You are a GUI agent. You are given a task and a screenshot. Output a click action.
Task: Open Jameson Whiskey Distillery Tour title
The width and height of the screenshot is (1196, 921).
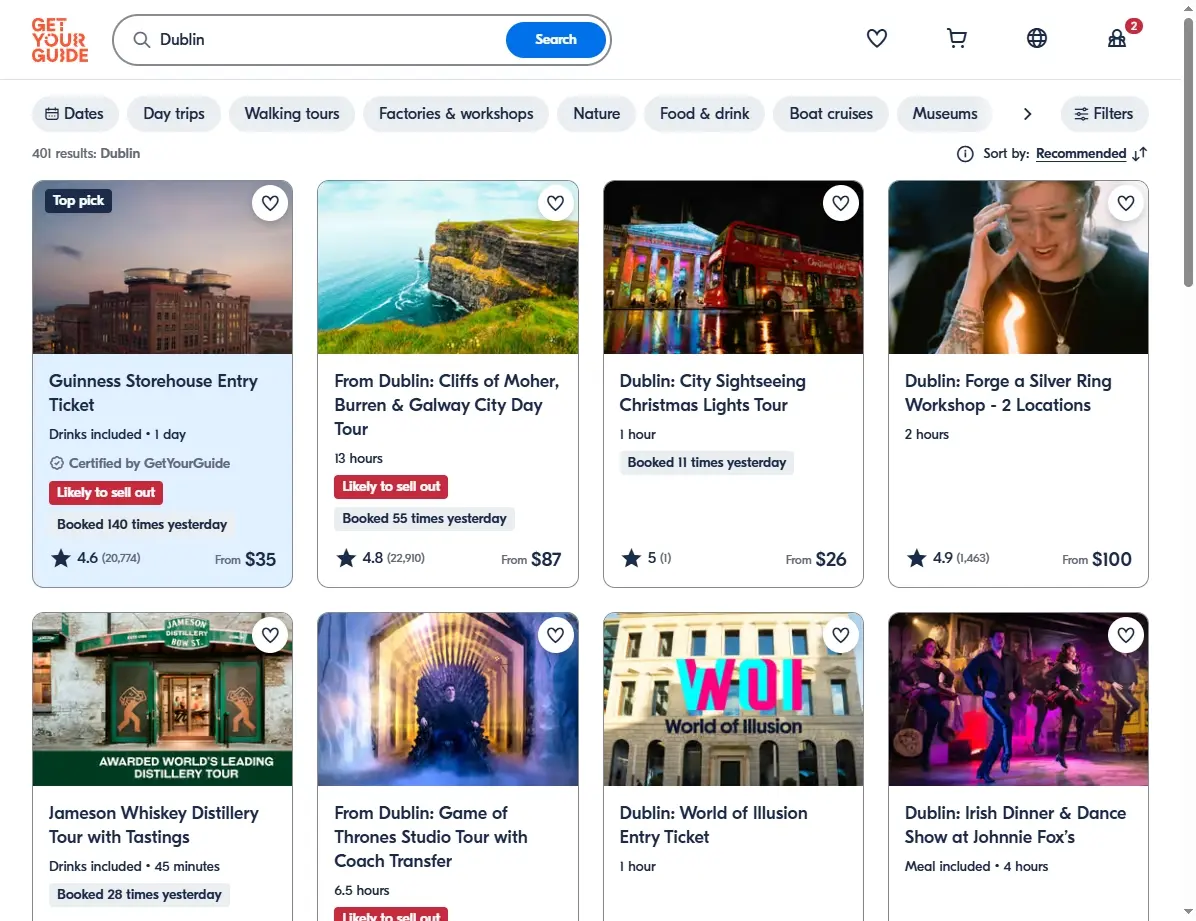point(153,825)
